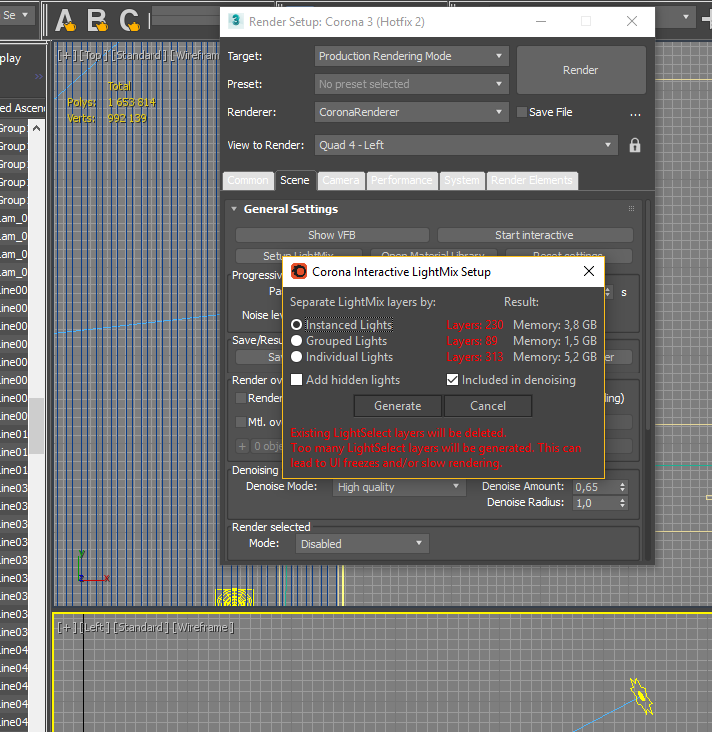The height and width of the screenshot is (732, 712).
Task: Minimize the Render Setup window
Action: point(541,21)
